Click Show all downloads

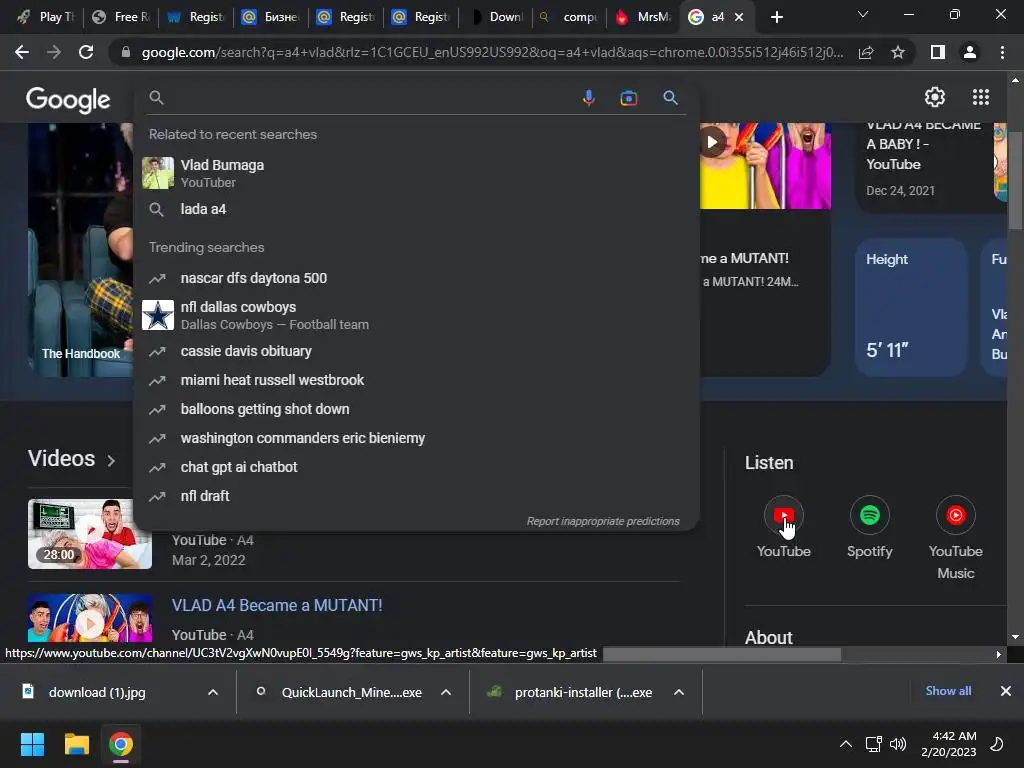948,691
